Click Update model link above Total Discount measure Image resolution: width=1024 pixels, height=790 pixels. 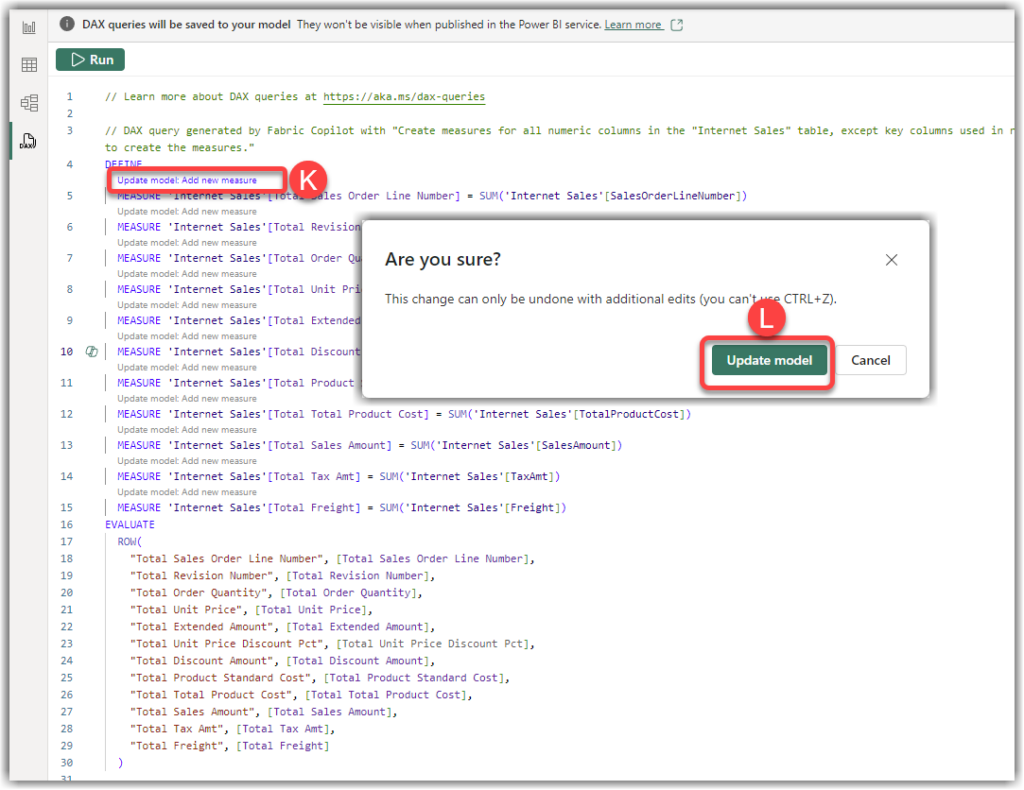(x=187, y=336)
